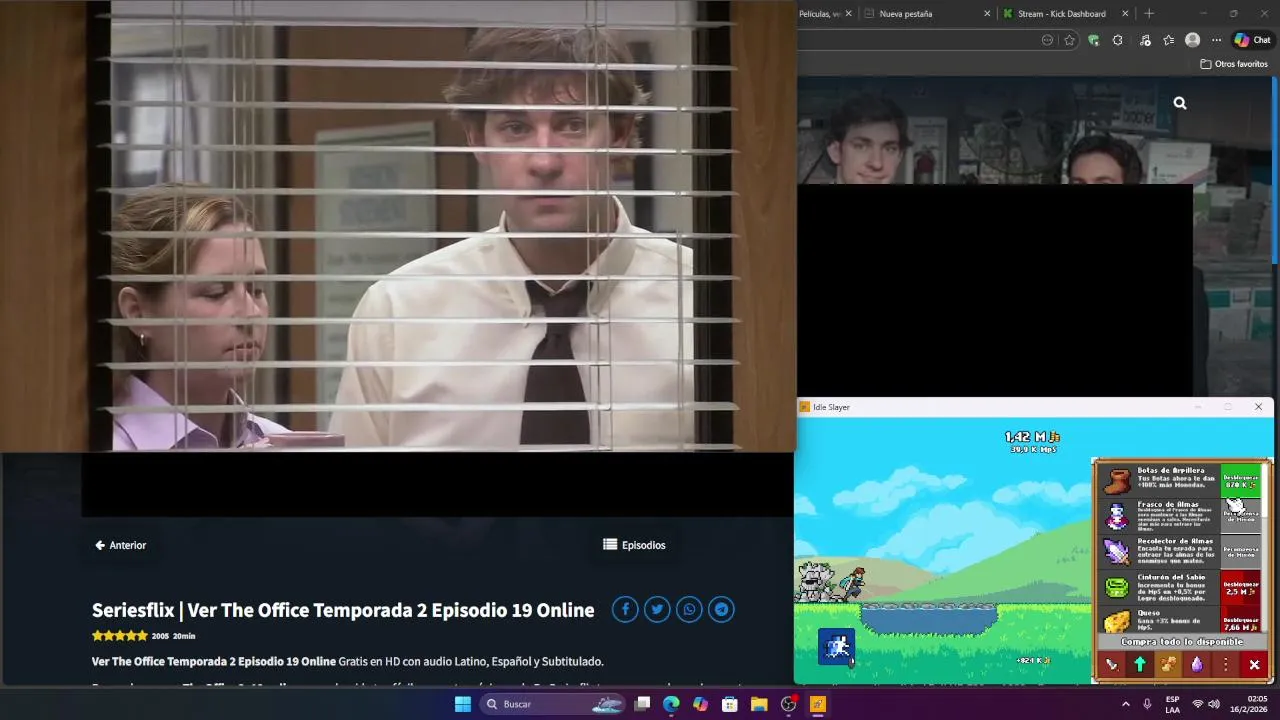1280x720 pixels.
Task: Share episode on Facebook
Action: (x=625, y=609)
